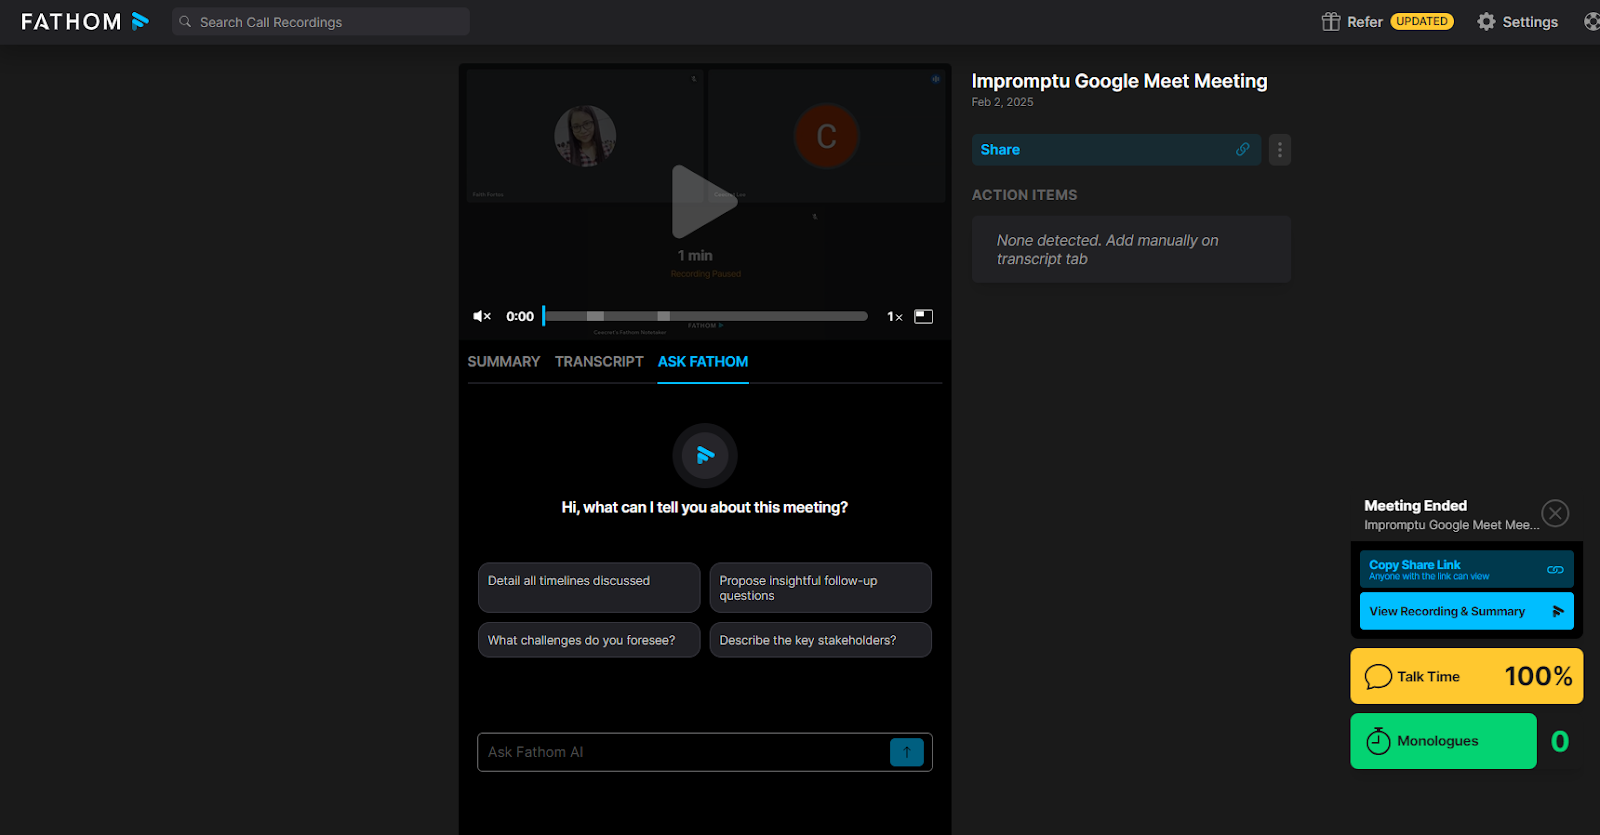The width and height of the screenshot is (1600, 835).
Task: Click Copy Share Link button
Action: pos(1466,569)
